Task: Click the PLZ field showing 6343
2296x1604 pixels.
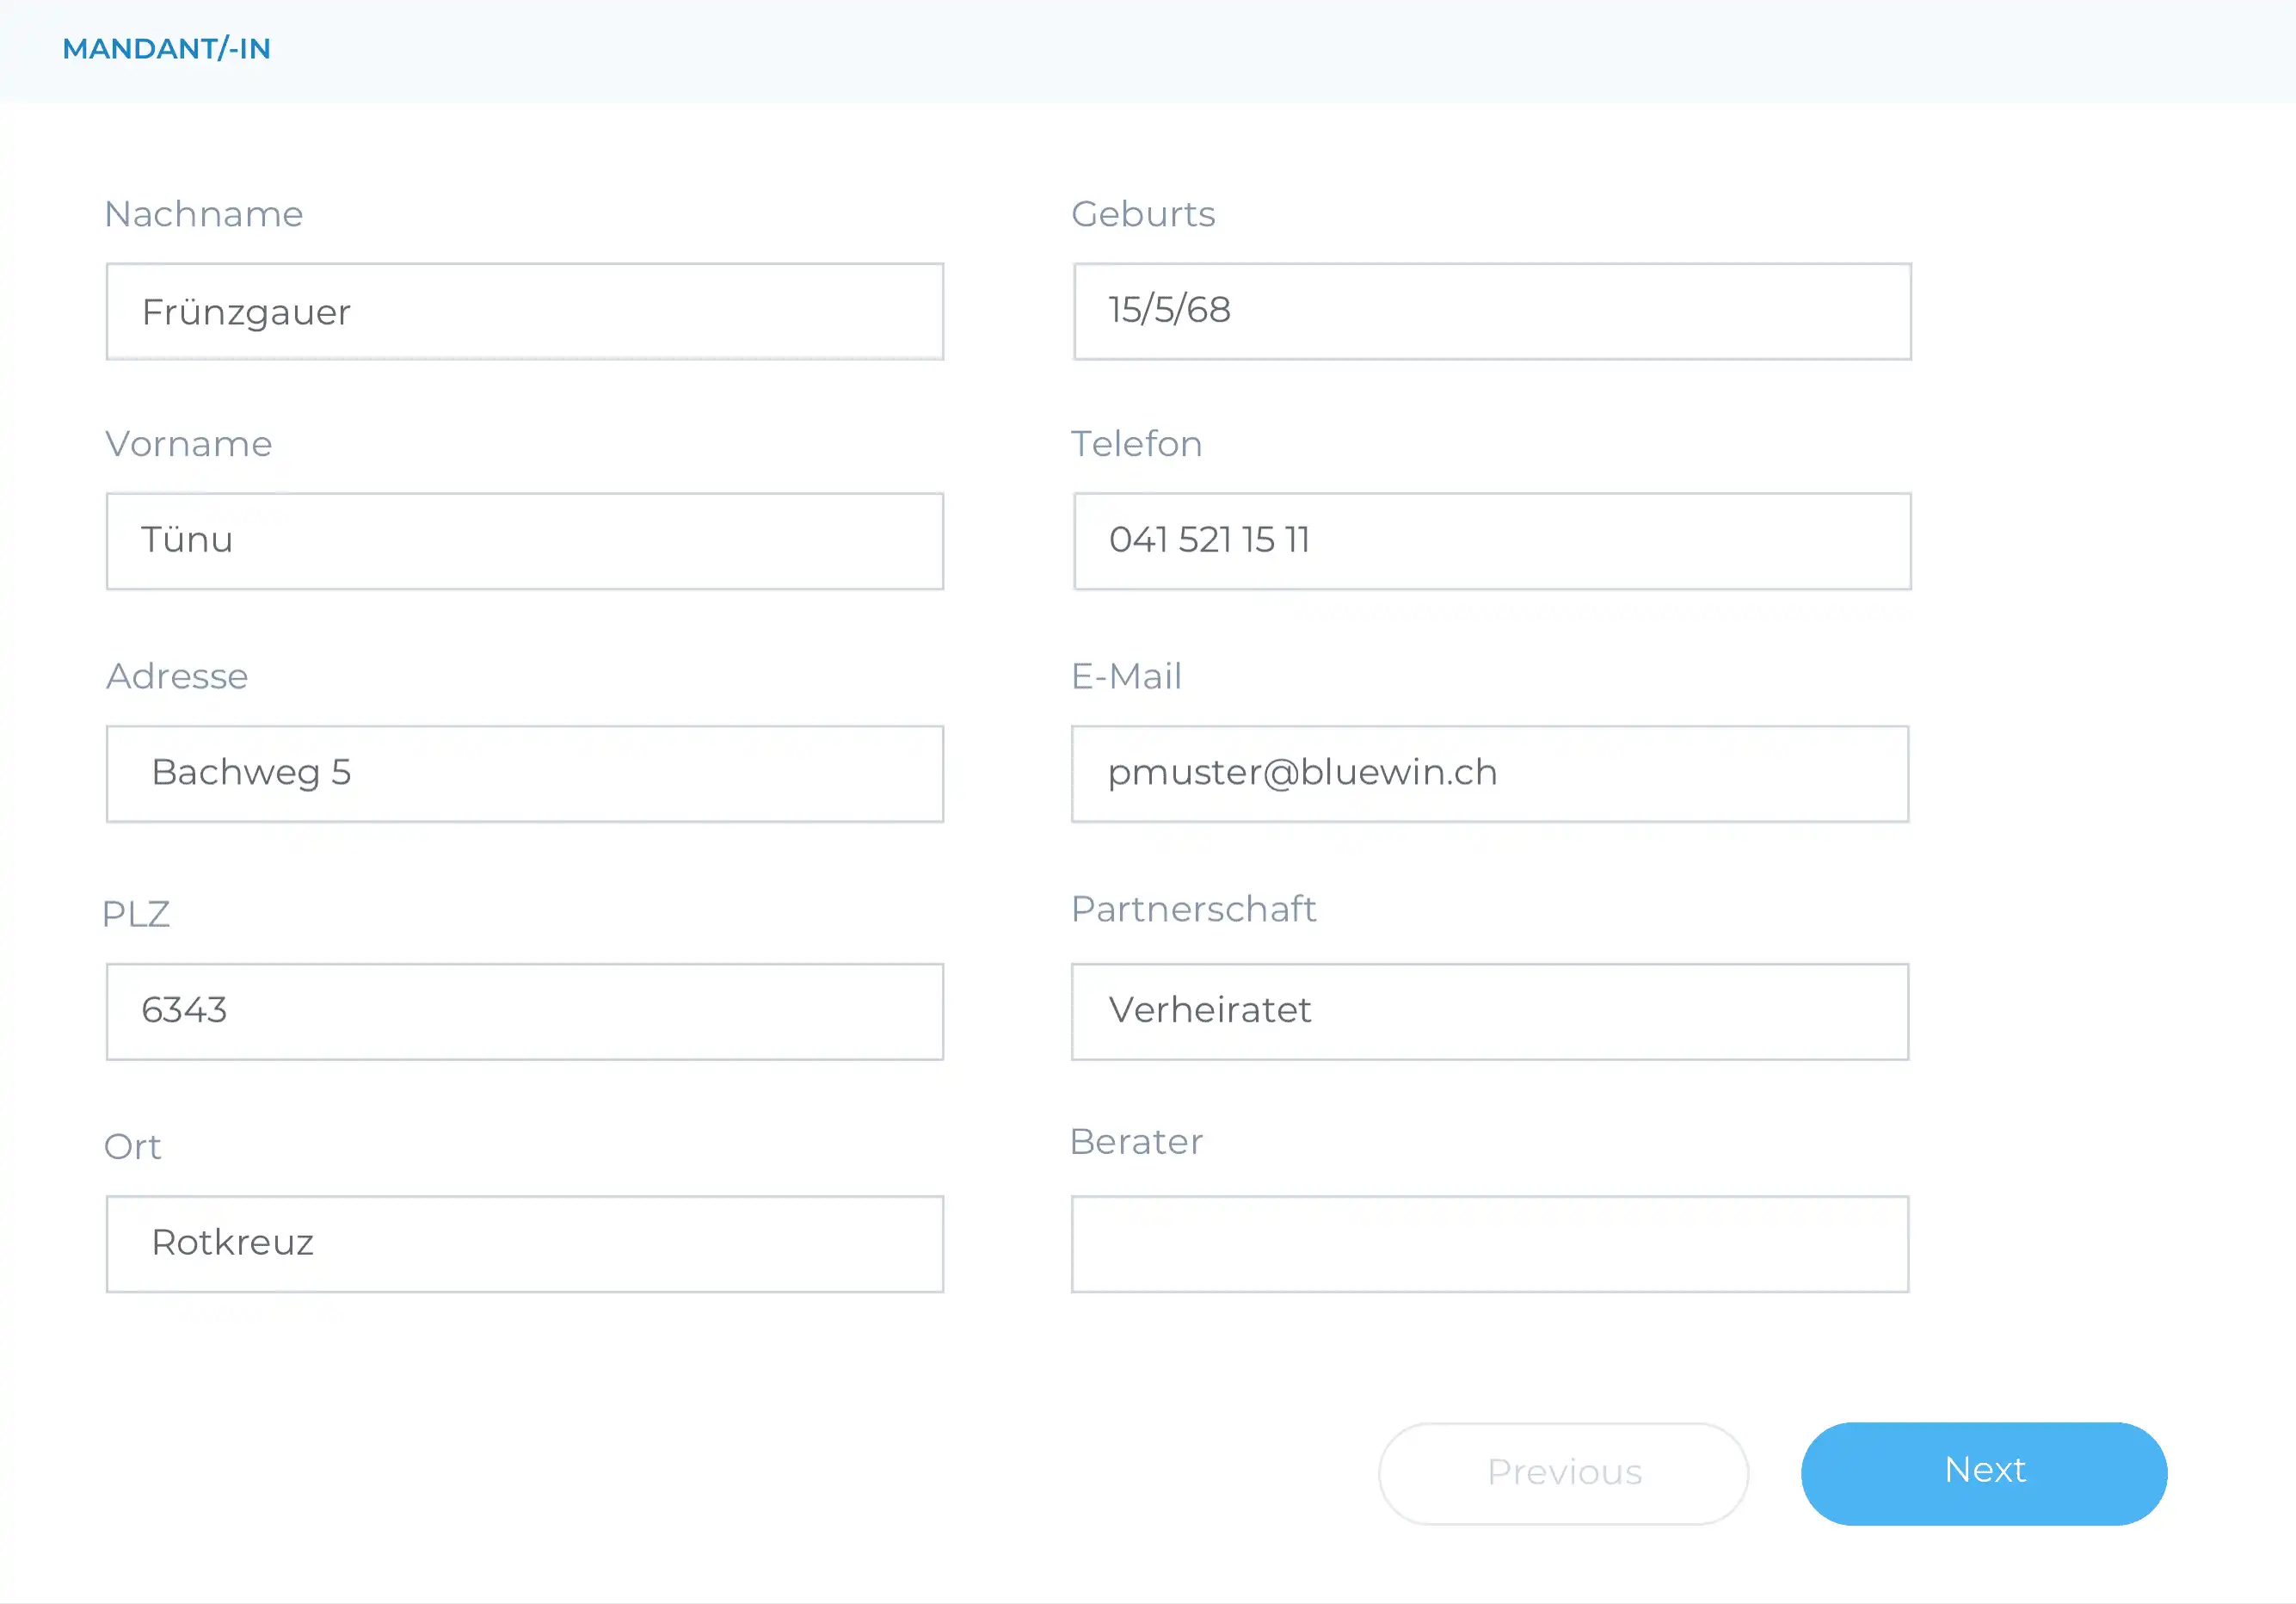Action: coord(524,1011)
